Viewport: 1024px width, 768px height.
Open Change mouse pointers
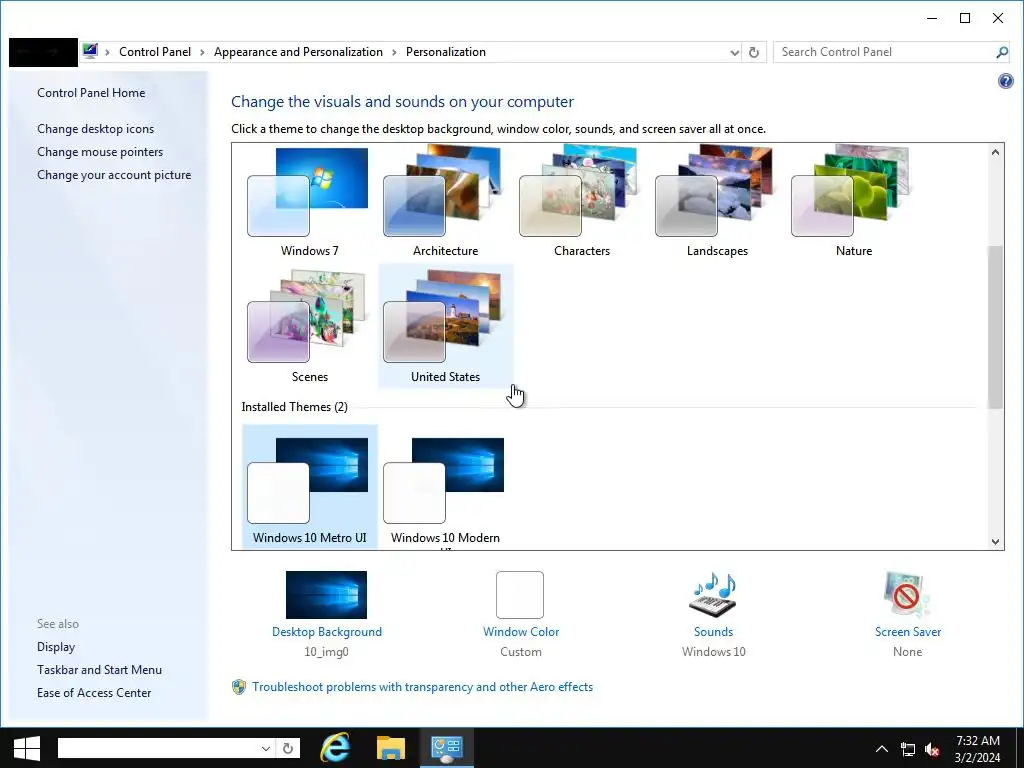click(100, 152)
